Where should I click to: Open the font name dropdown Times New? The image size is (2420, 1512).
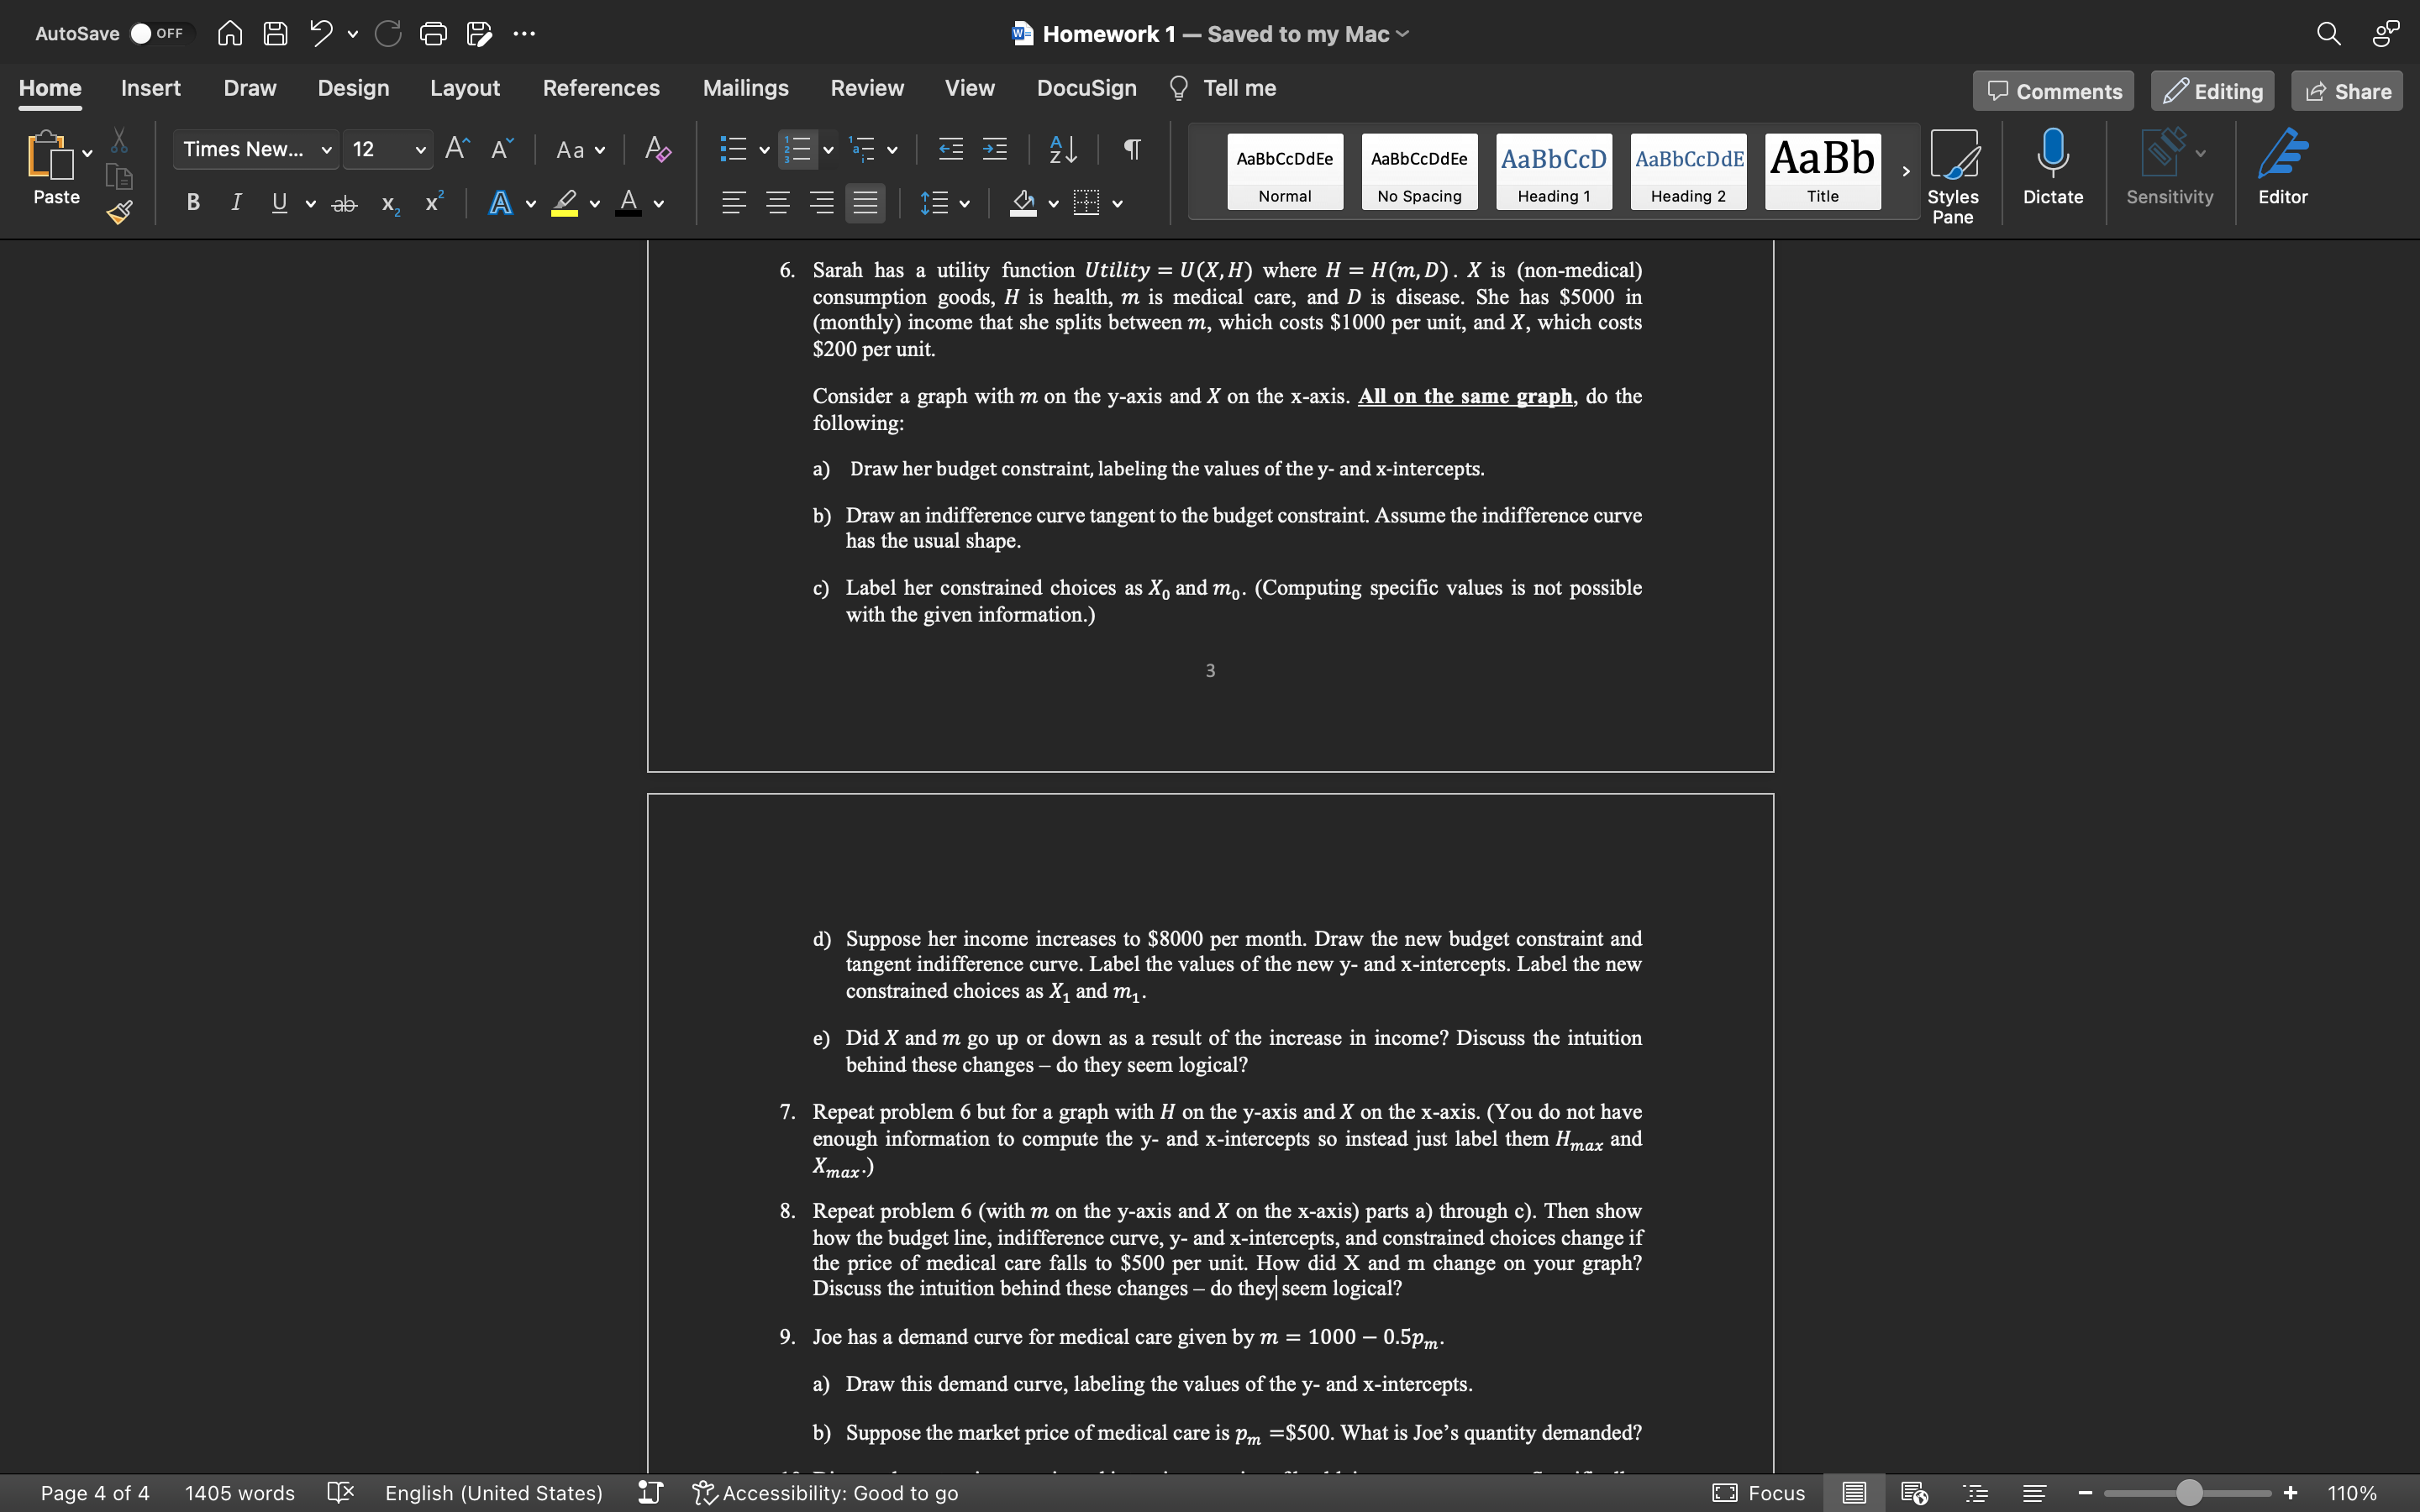(256, 150)
